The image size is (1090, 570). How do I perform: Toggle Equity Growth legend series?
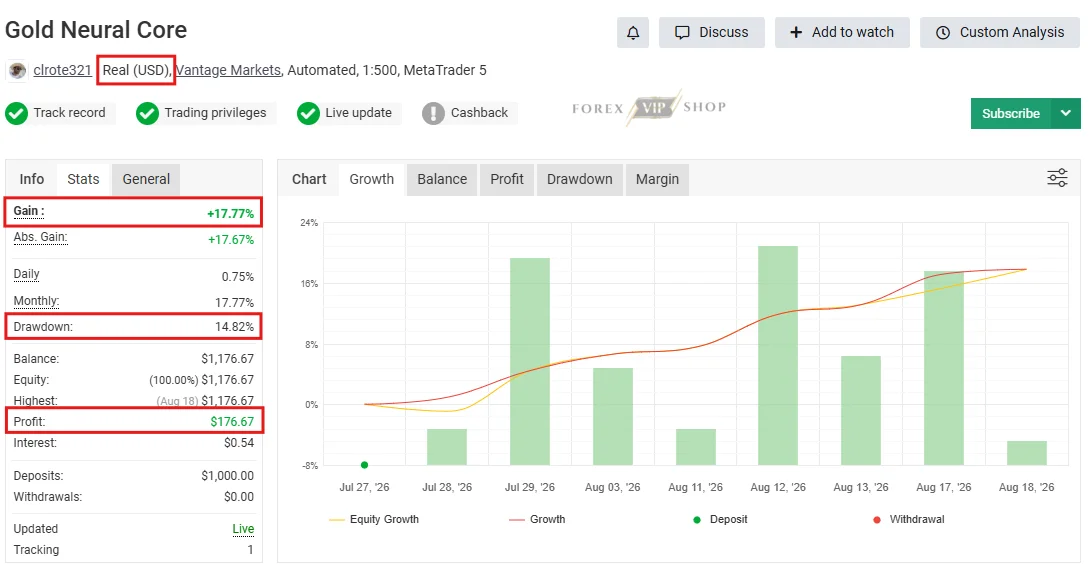pos(374,519)
